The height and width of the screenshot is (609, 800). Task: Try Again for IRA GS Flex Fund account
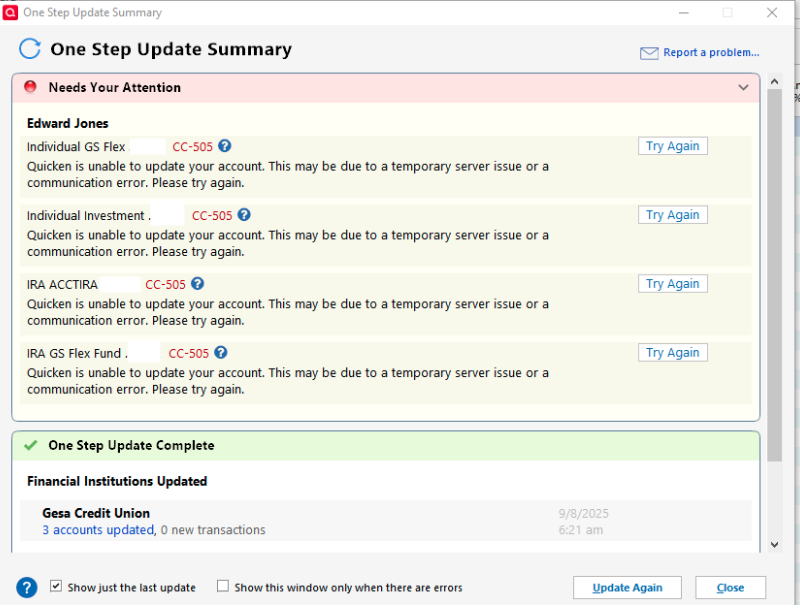(672, 352)
